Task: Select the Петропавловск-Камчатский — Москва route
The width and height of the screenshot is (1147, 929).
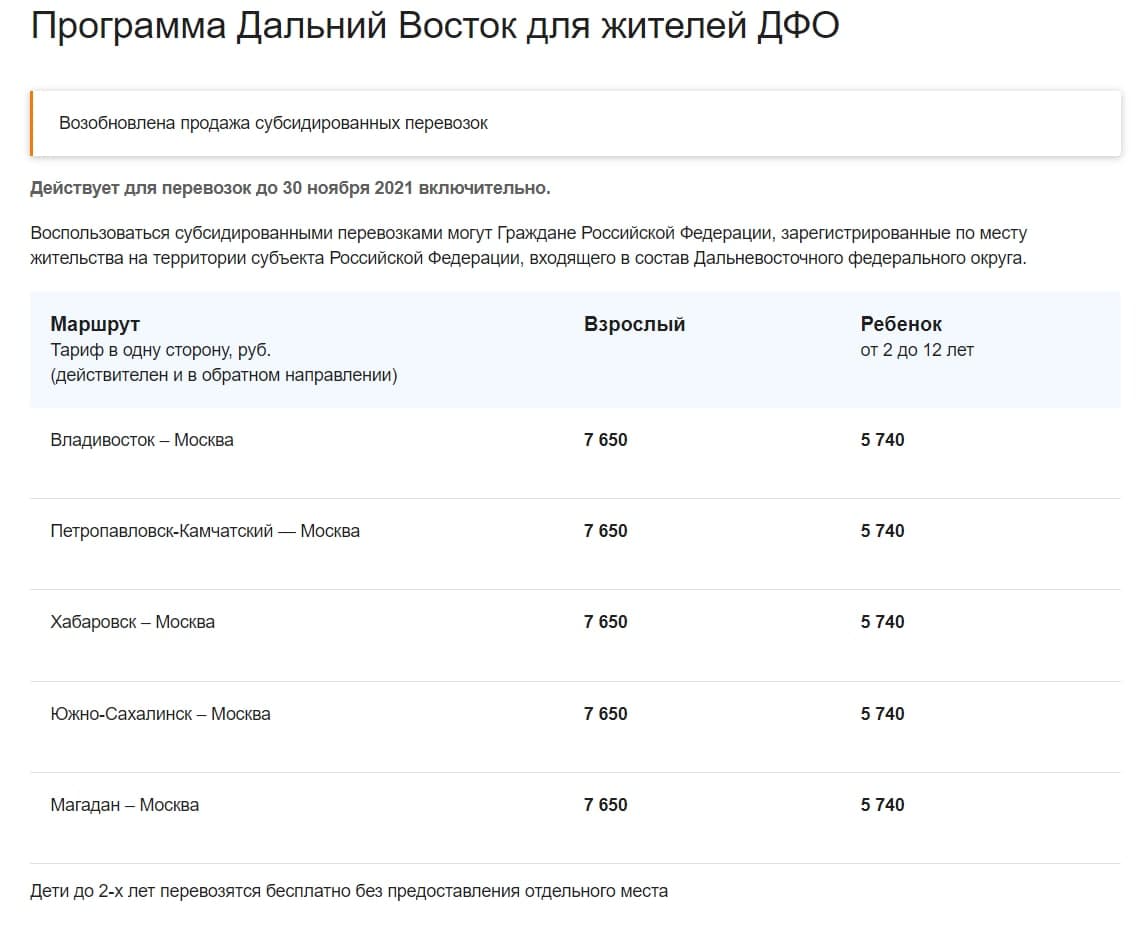Action: 205,531
